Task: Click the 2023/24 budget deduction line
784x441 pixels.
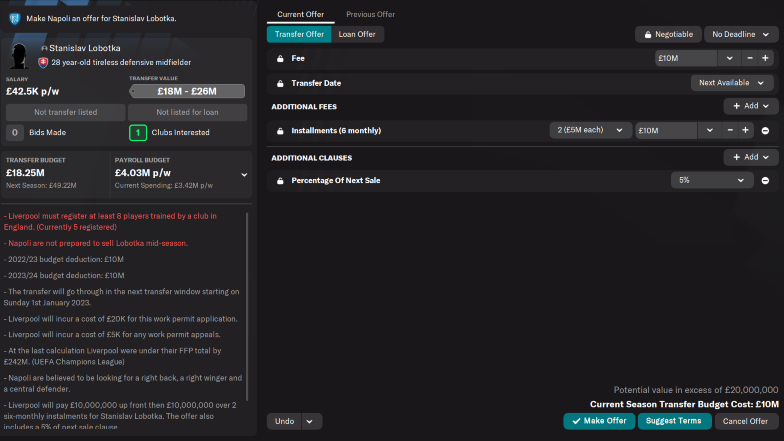Action: [64, 276]
